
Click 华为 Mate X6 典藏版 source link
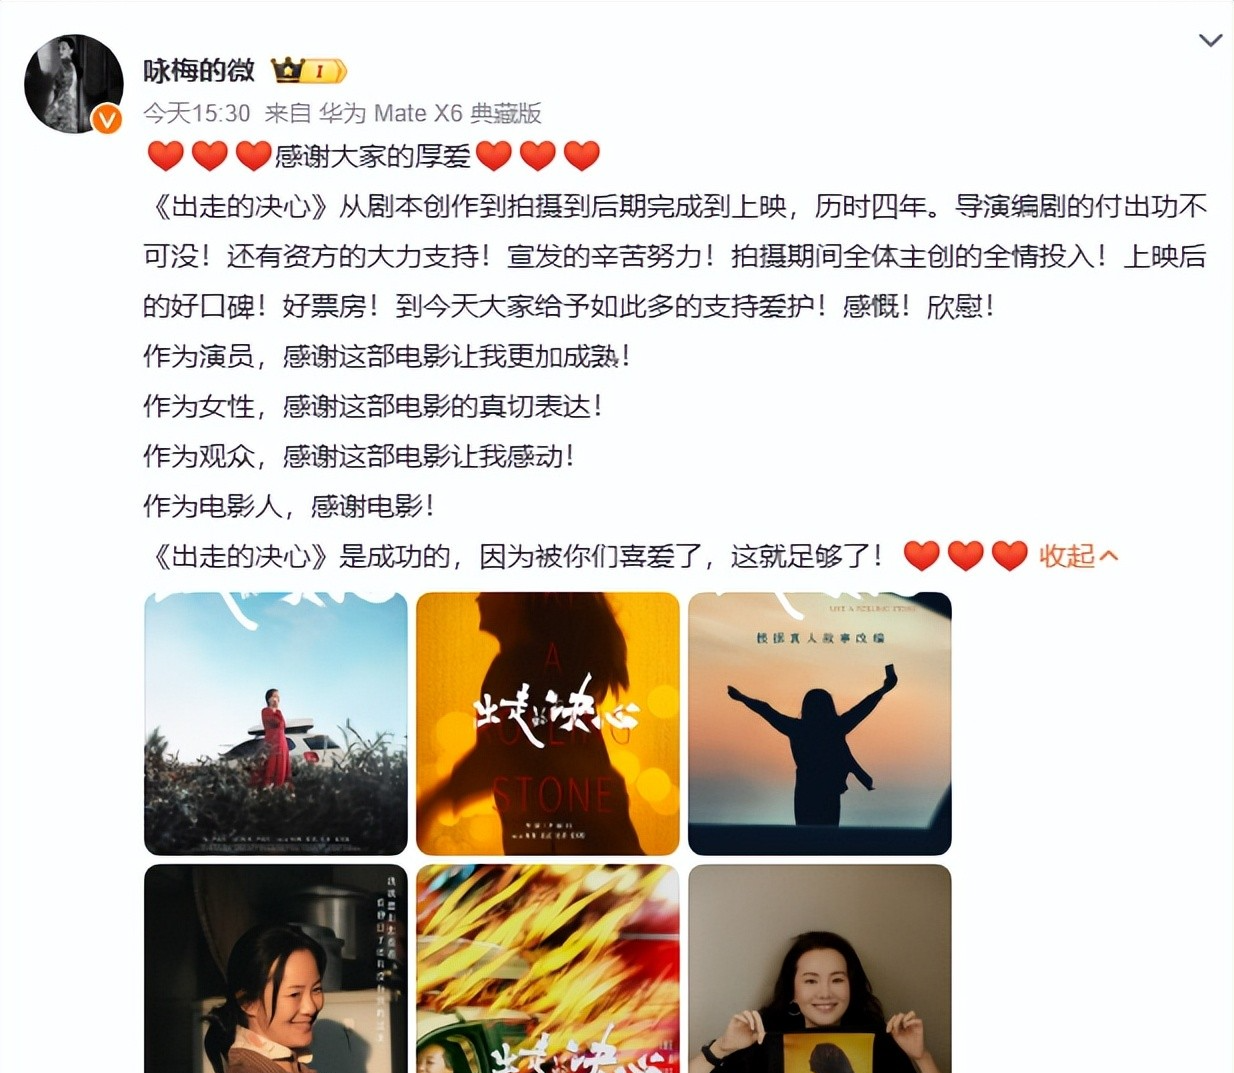click(430, 113)
